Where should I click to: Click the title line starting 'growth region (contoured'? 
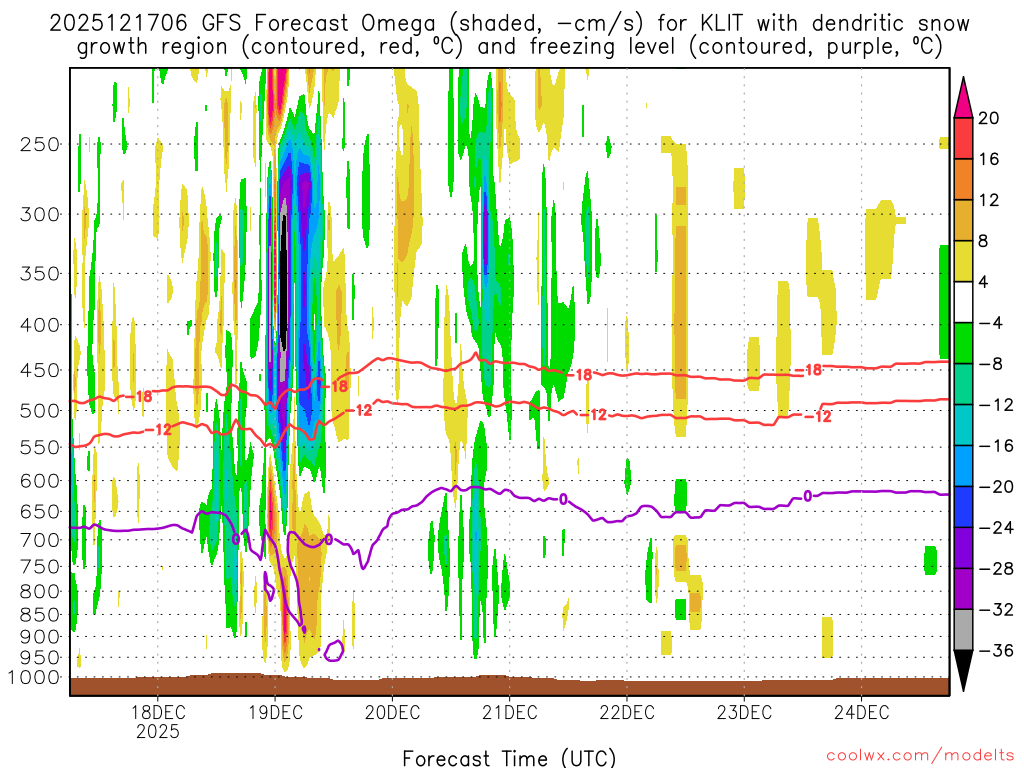pyautogui.click(x=509, y=47)
